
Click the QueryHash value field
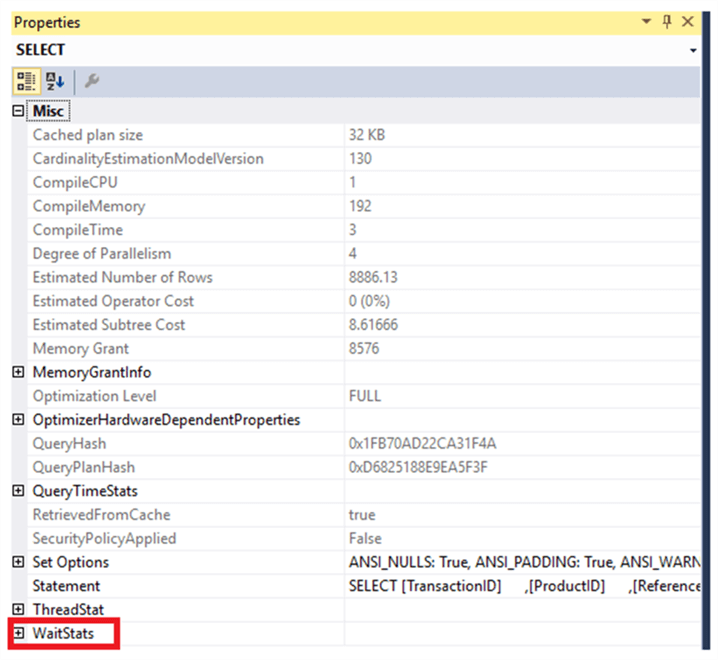(x=520, y=444)
